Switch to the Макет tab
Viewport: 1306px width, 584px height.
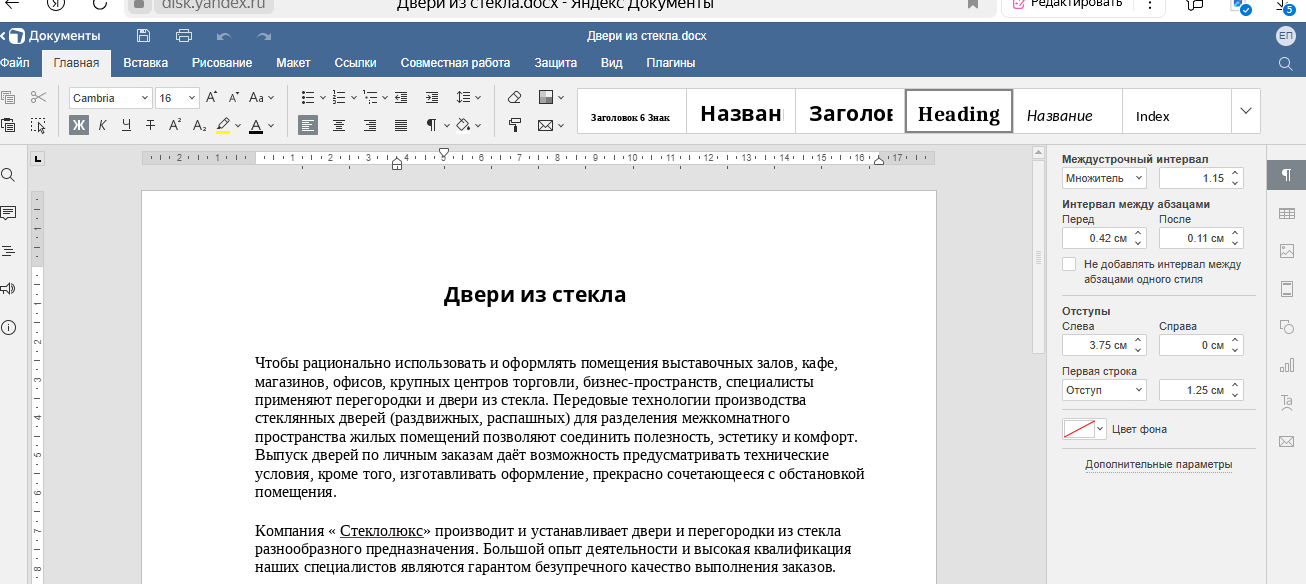(x=293, y=63)
